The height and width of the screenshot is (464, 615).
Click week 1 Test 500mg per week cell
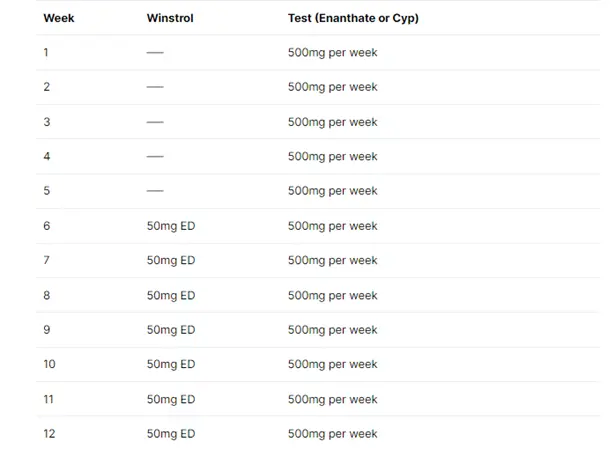click(x=332, y=53)
